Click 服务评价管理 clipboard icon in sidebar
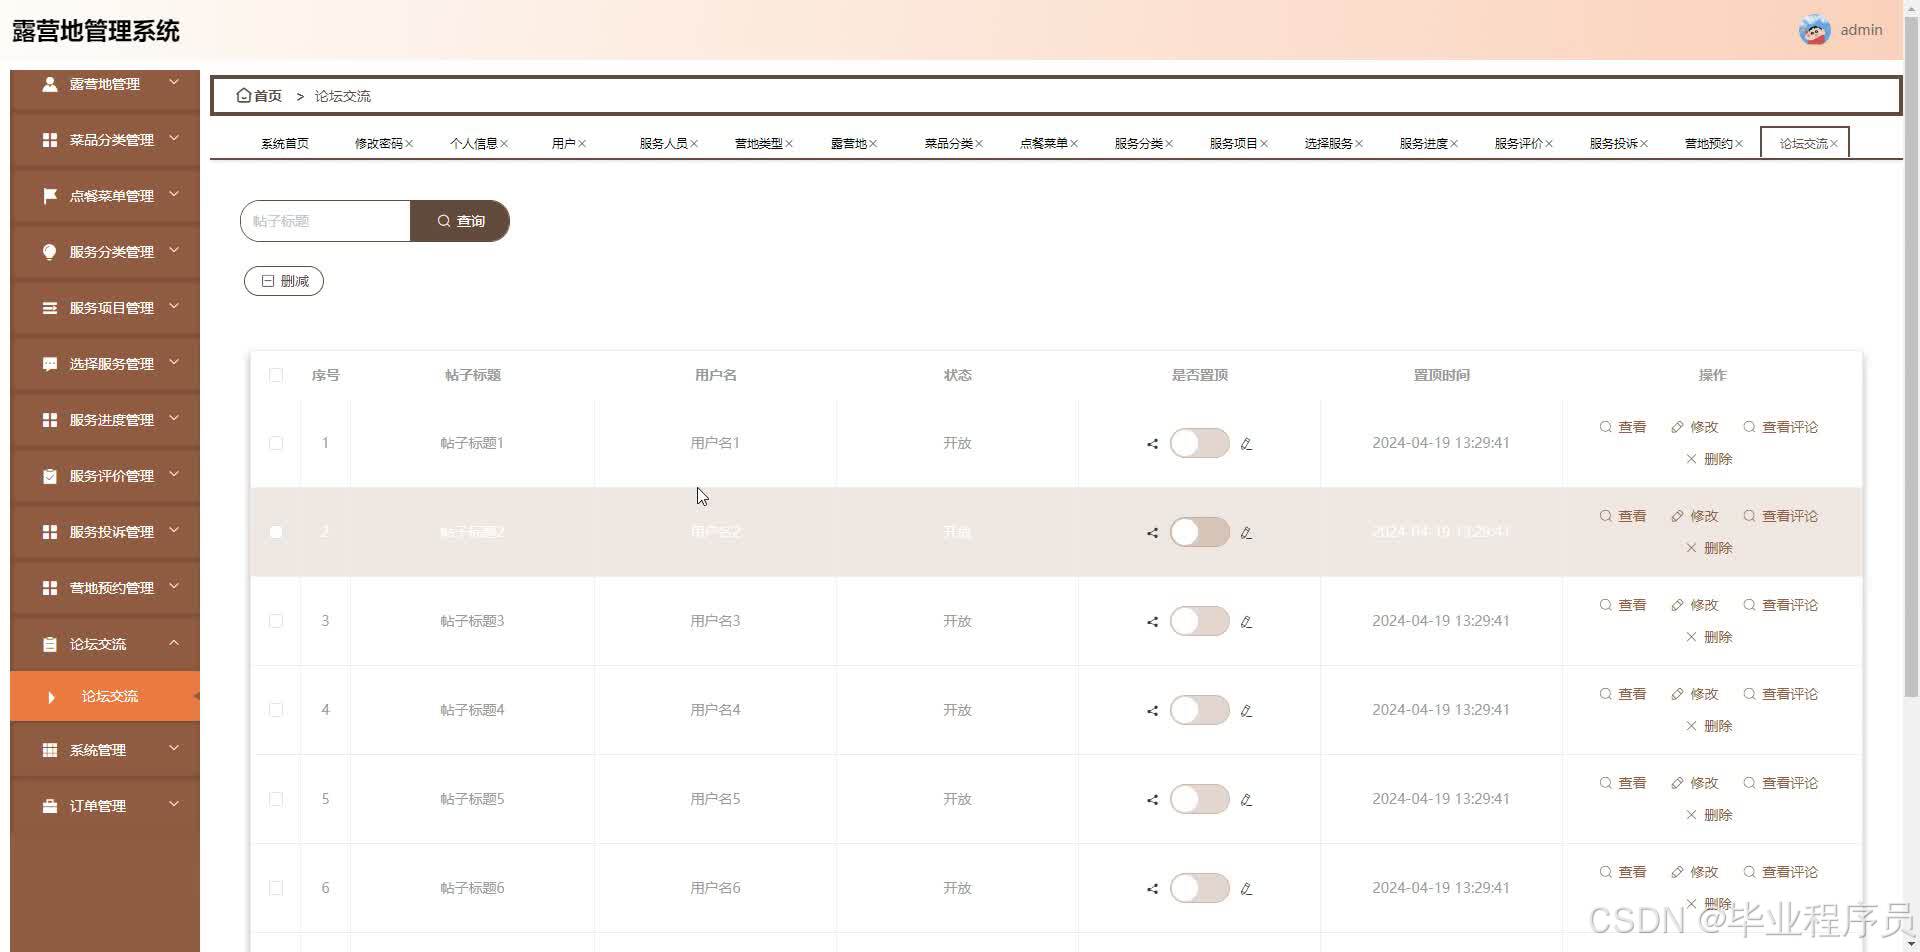This screenshot has width=1920, height=952. (x=49, y=476)
